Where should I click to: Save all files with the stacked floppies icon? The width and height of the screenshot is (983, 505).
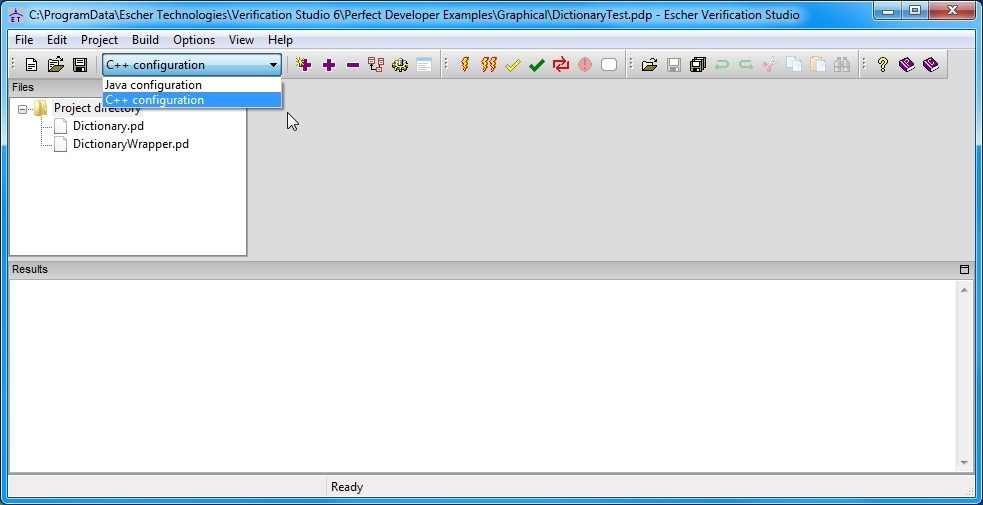click(x=698, y=65)
